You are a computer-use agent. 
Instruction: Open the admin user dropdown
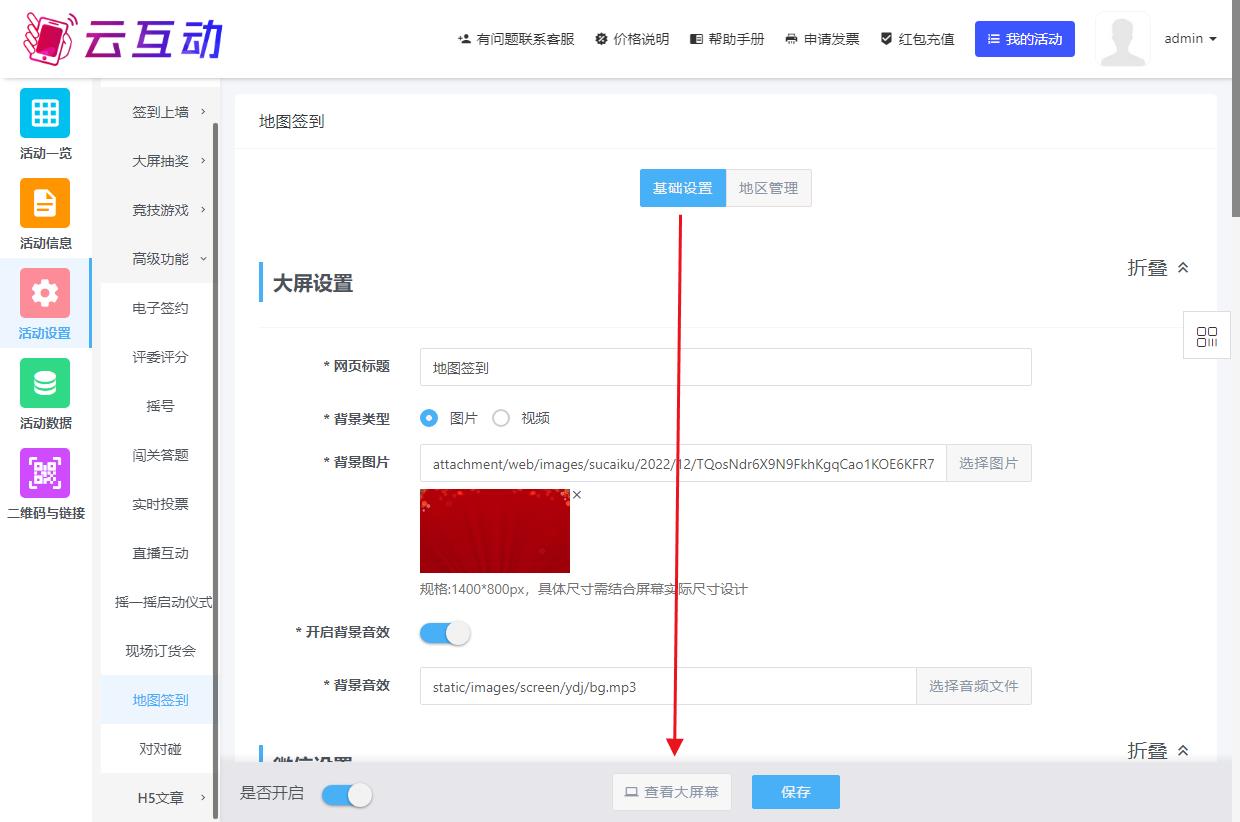tap(1190, 39)
